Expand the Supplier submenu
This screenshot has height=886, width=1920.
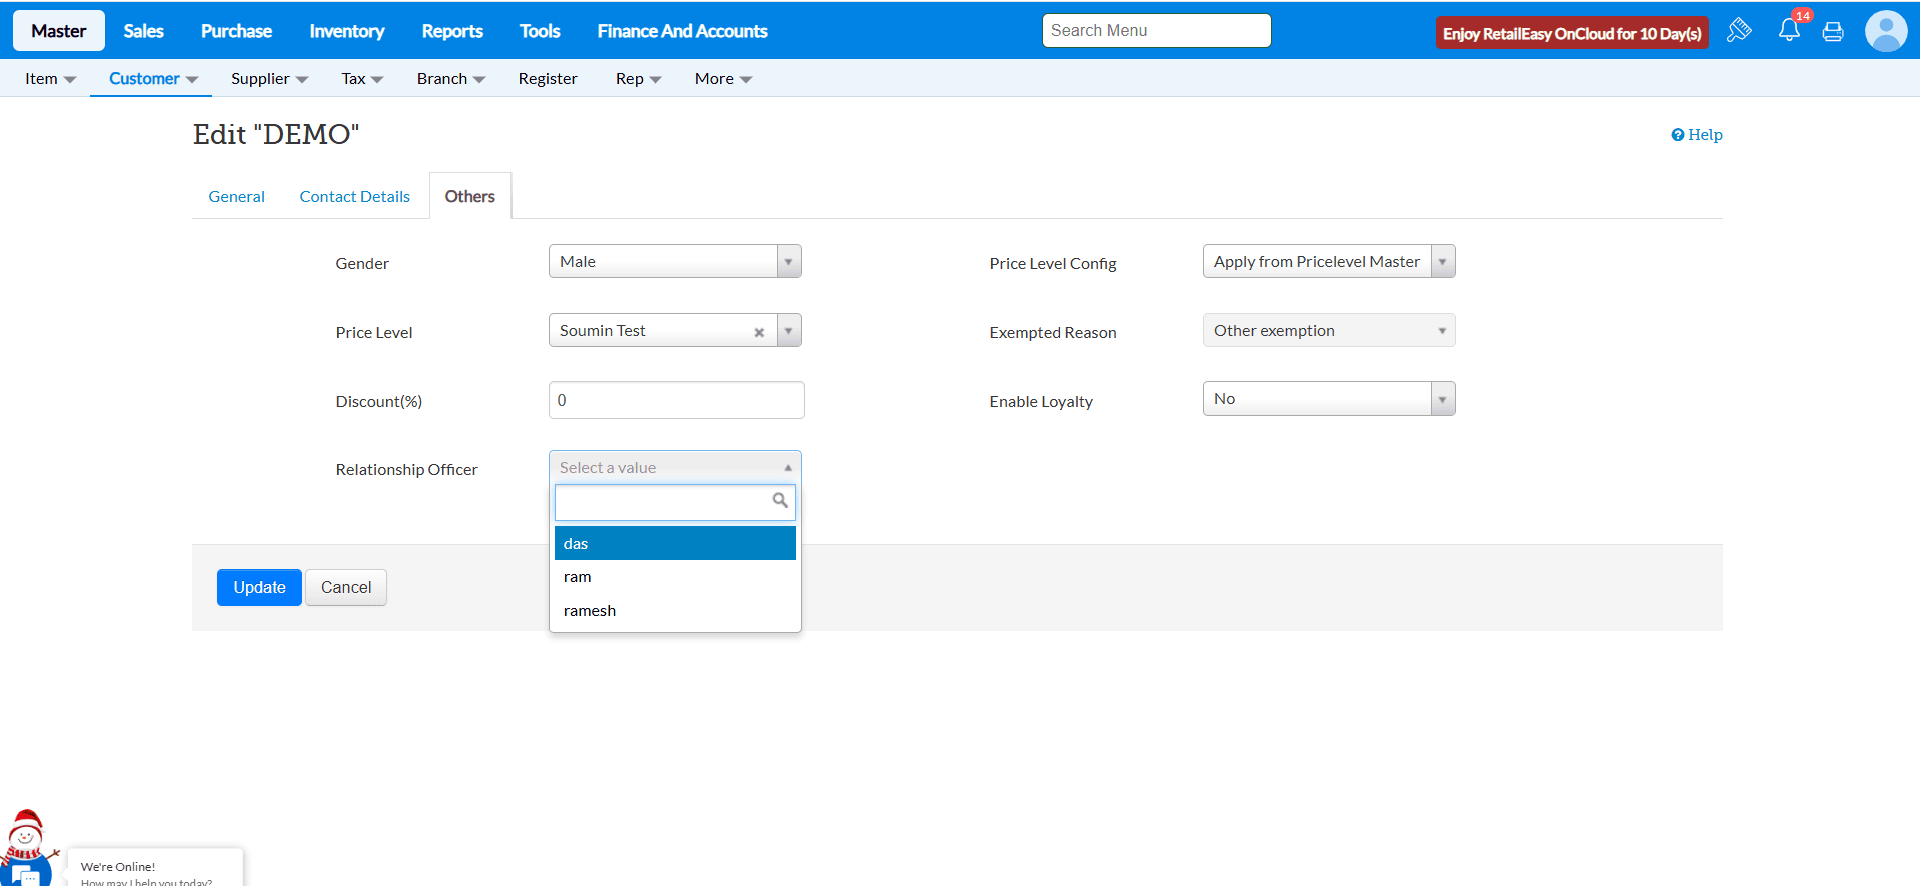pyautogui.click(x=269, y=78)
